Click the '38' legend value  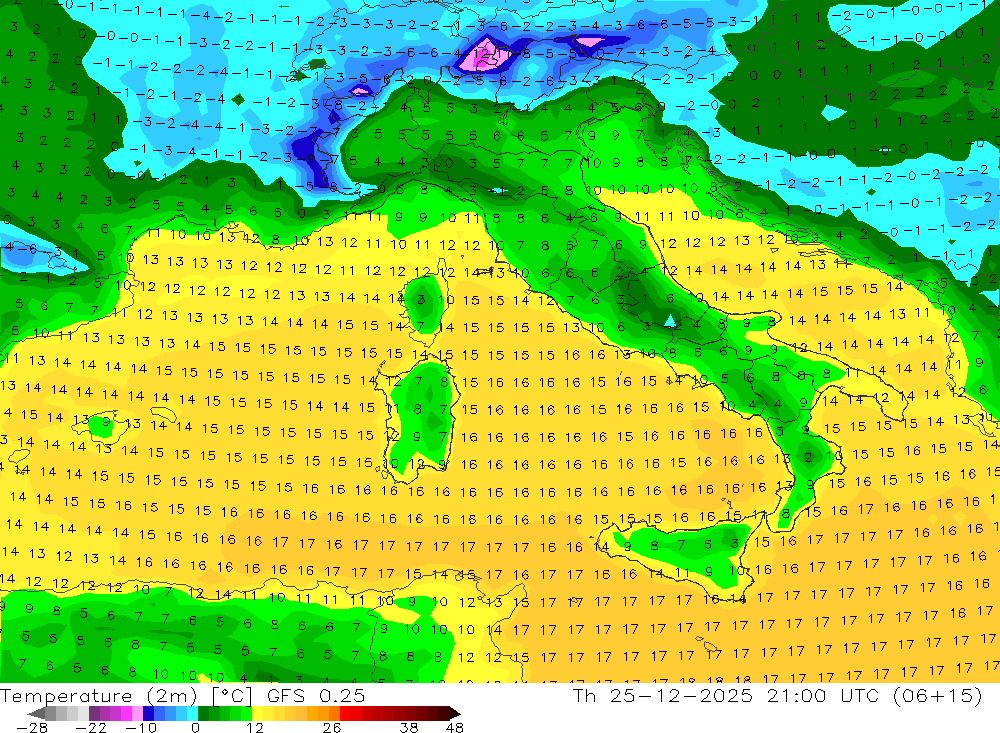[x=409, y=727]
